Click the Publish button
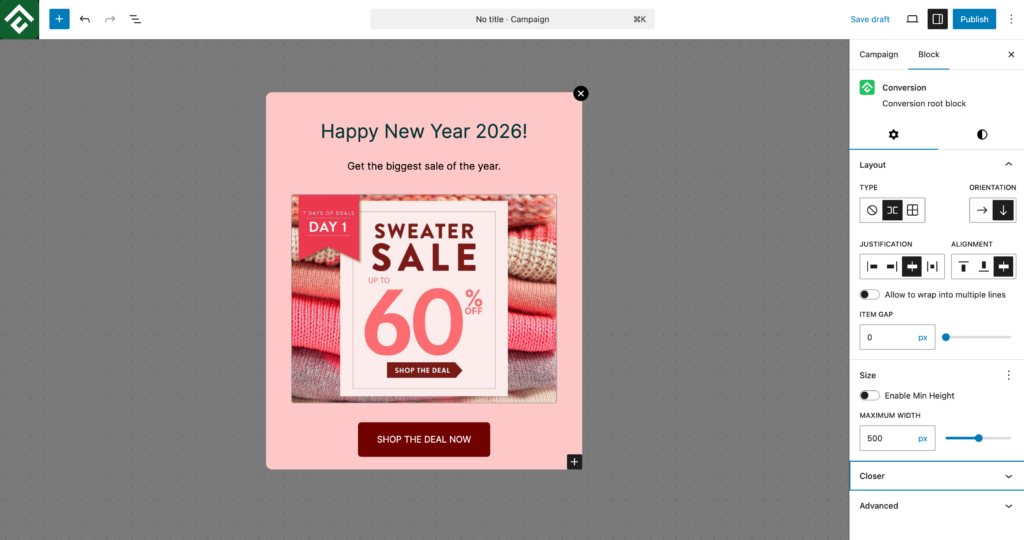The height and width of the screenshot is (540, 1024). [974, 19]
